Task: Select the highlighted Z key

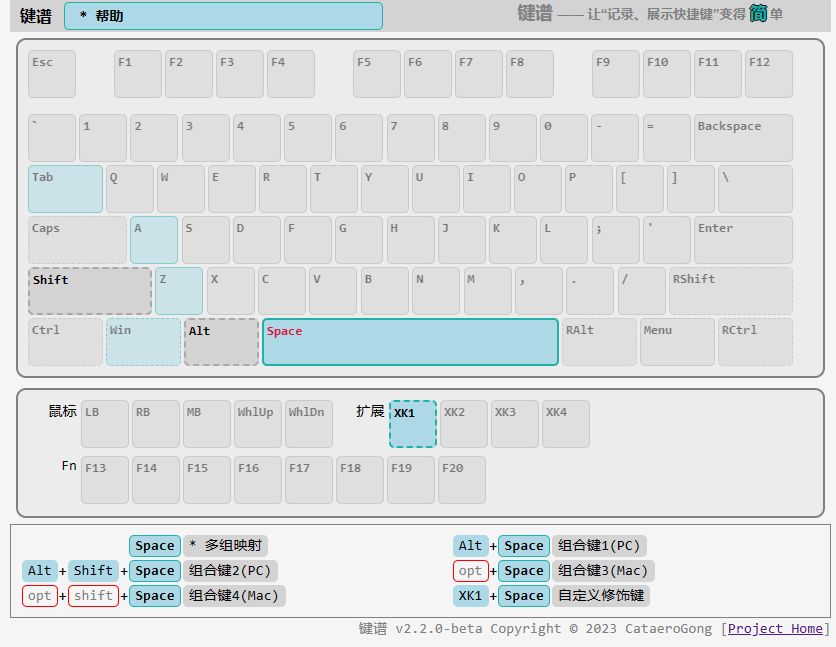Action: [179, 291]
